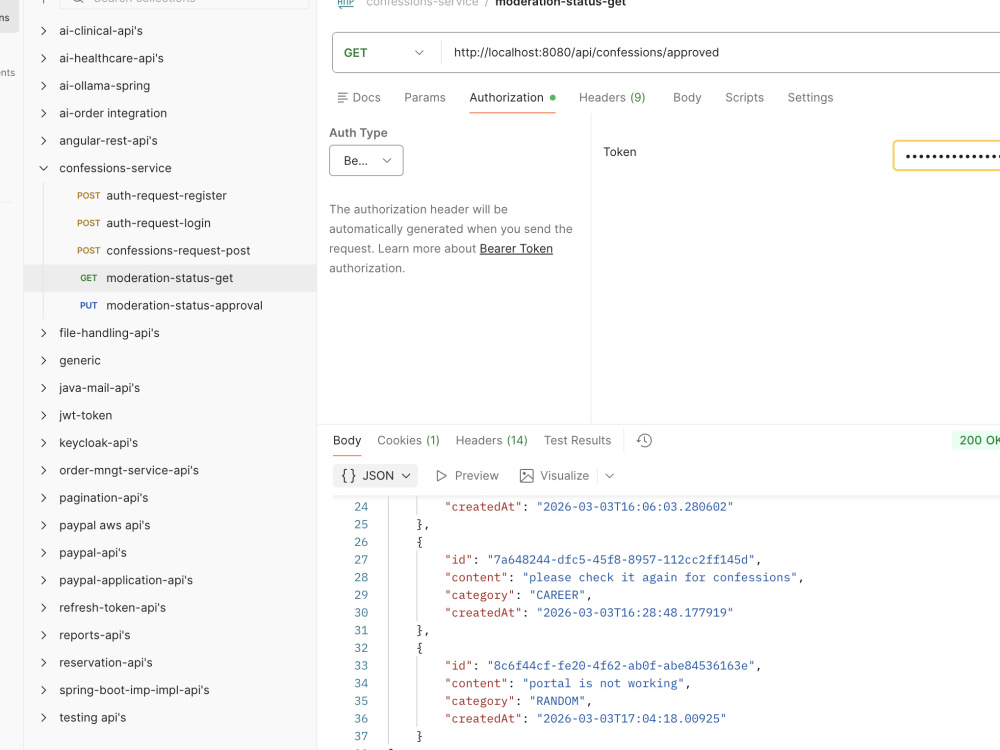Expand ai-clinical-api's collection
Viewport: 1000px width, 750px height.
point(43,31)
